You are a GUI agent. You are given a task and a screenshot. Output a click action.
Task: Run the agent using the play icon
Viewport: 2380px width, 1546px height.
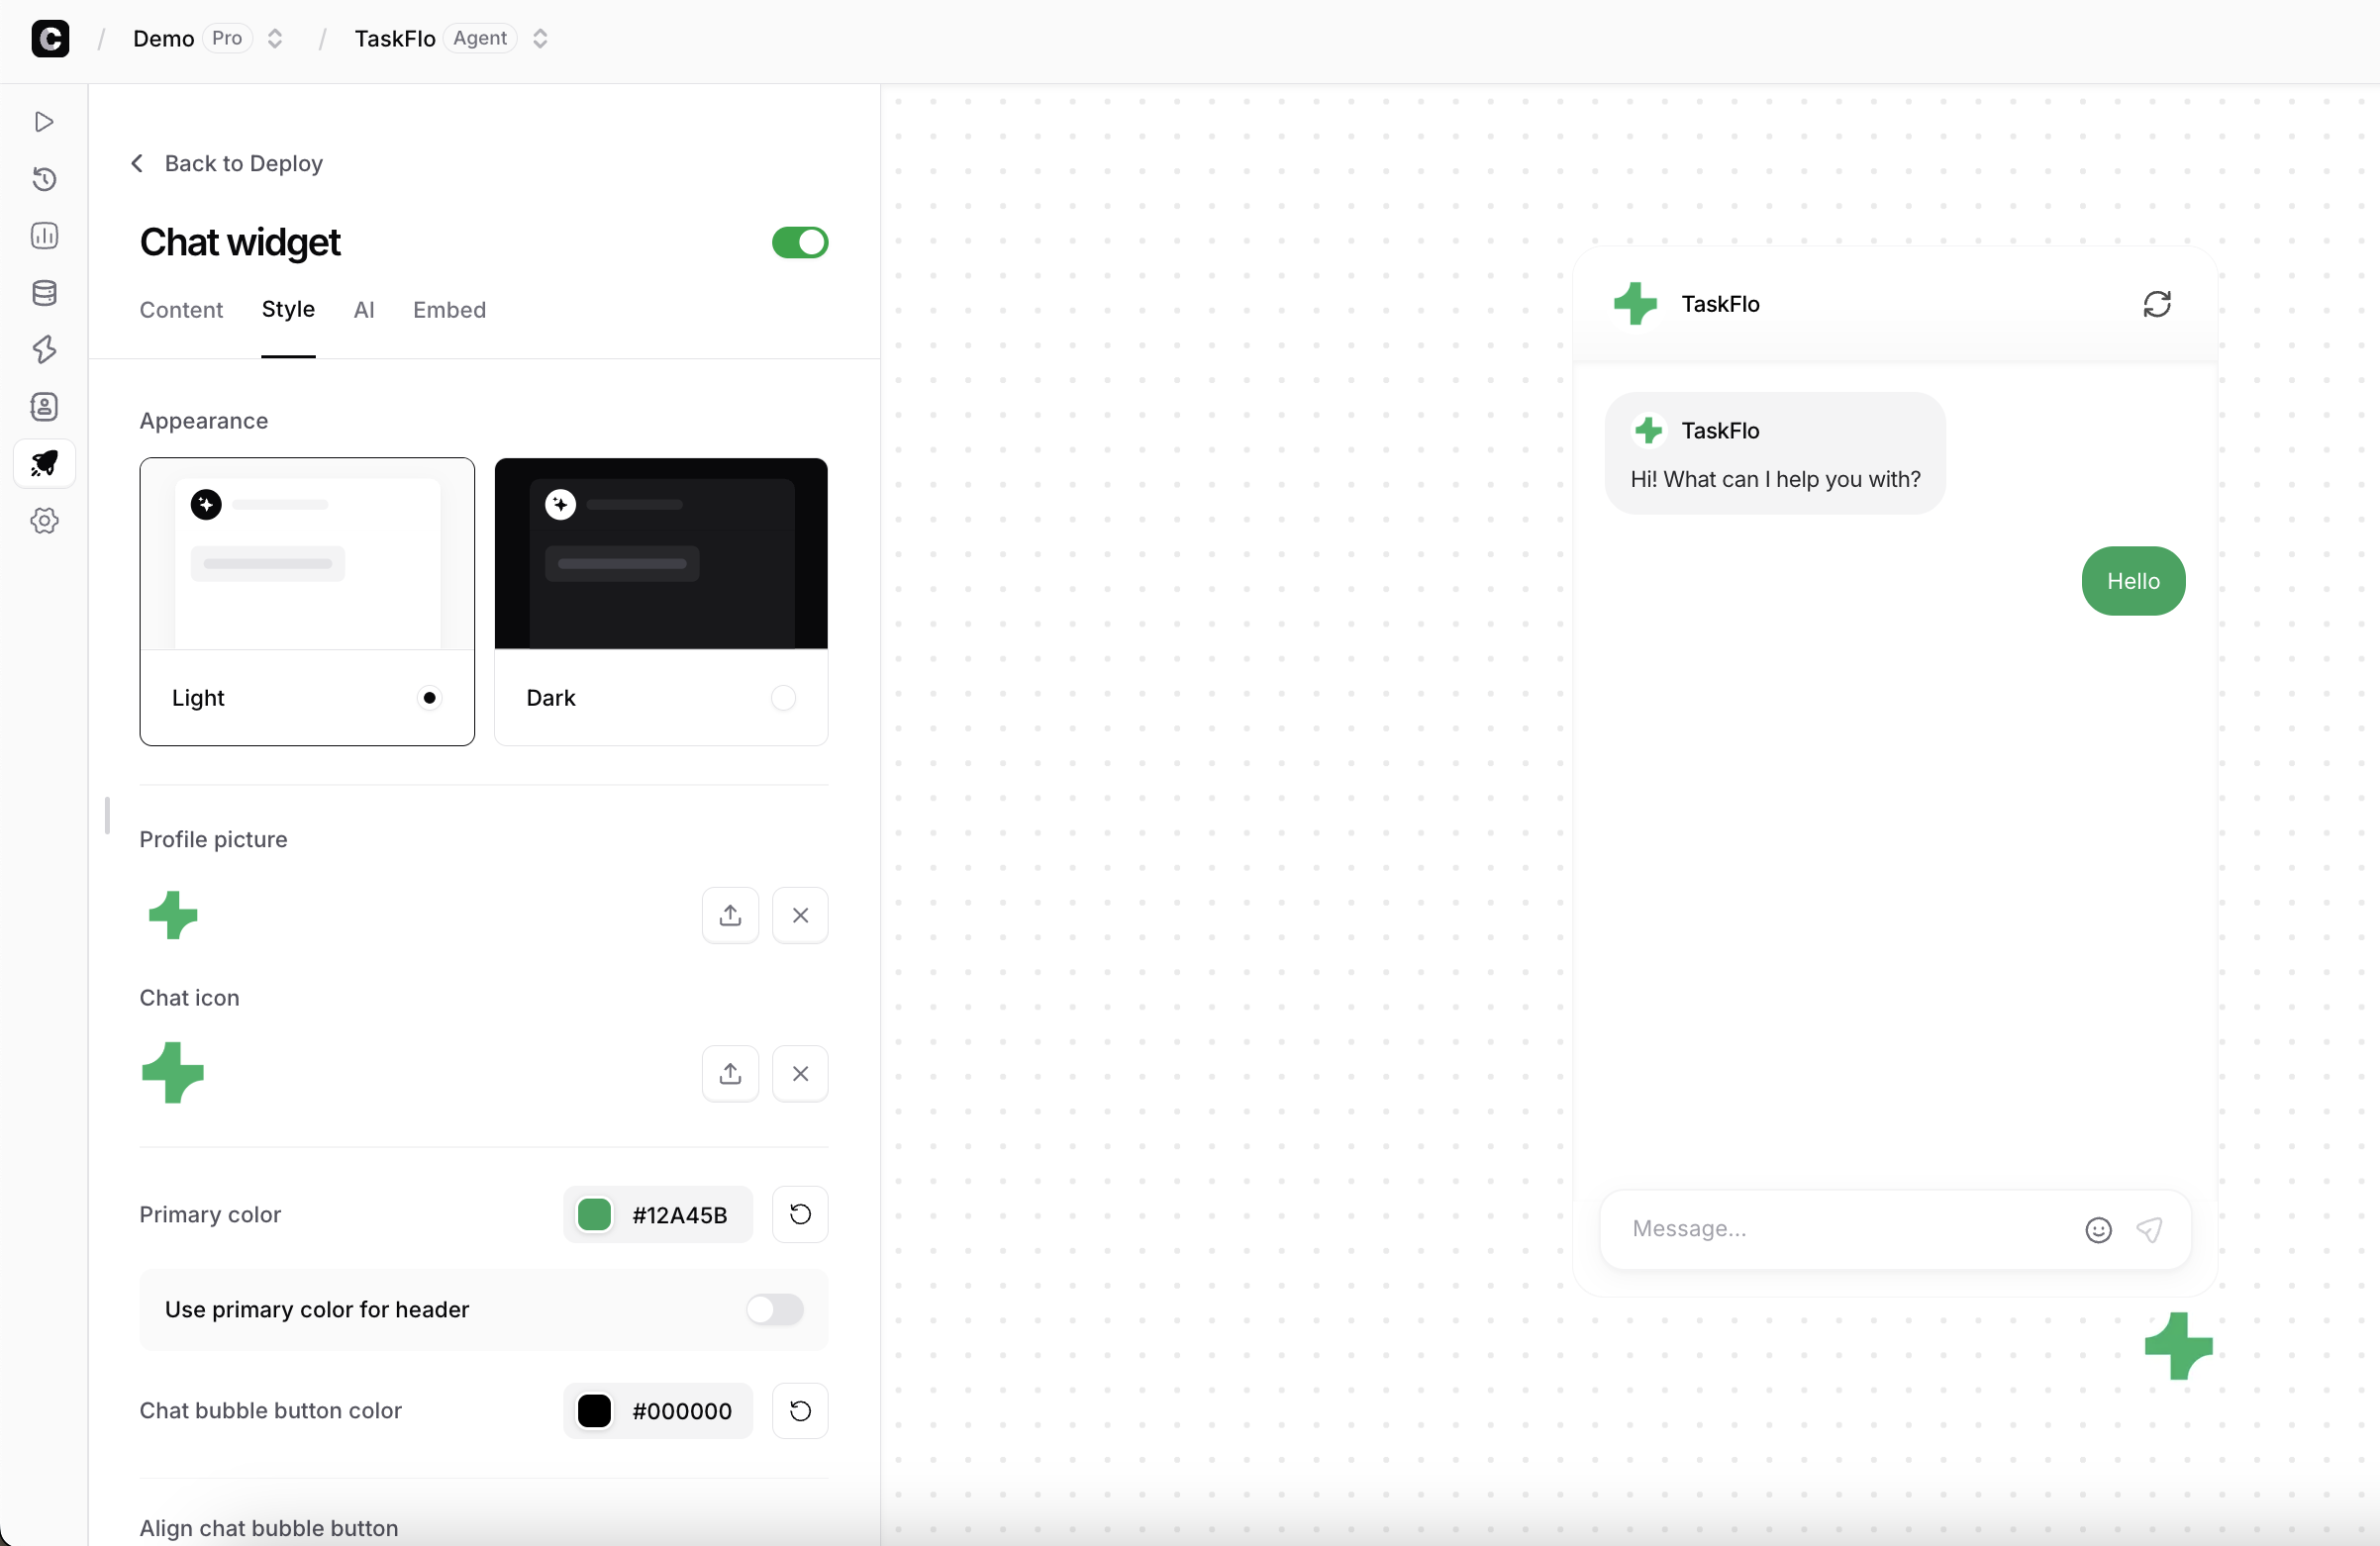click(44, 121)
